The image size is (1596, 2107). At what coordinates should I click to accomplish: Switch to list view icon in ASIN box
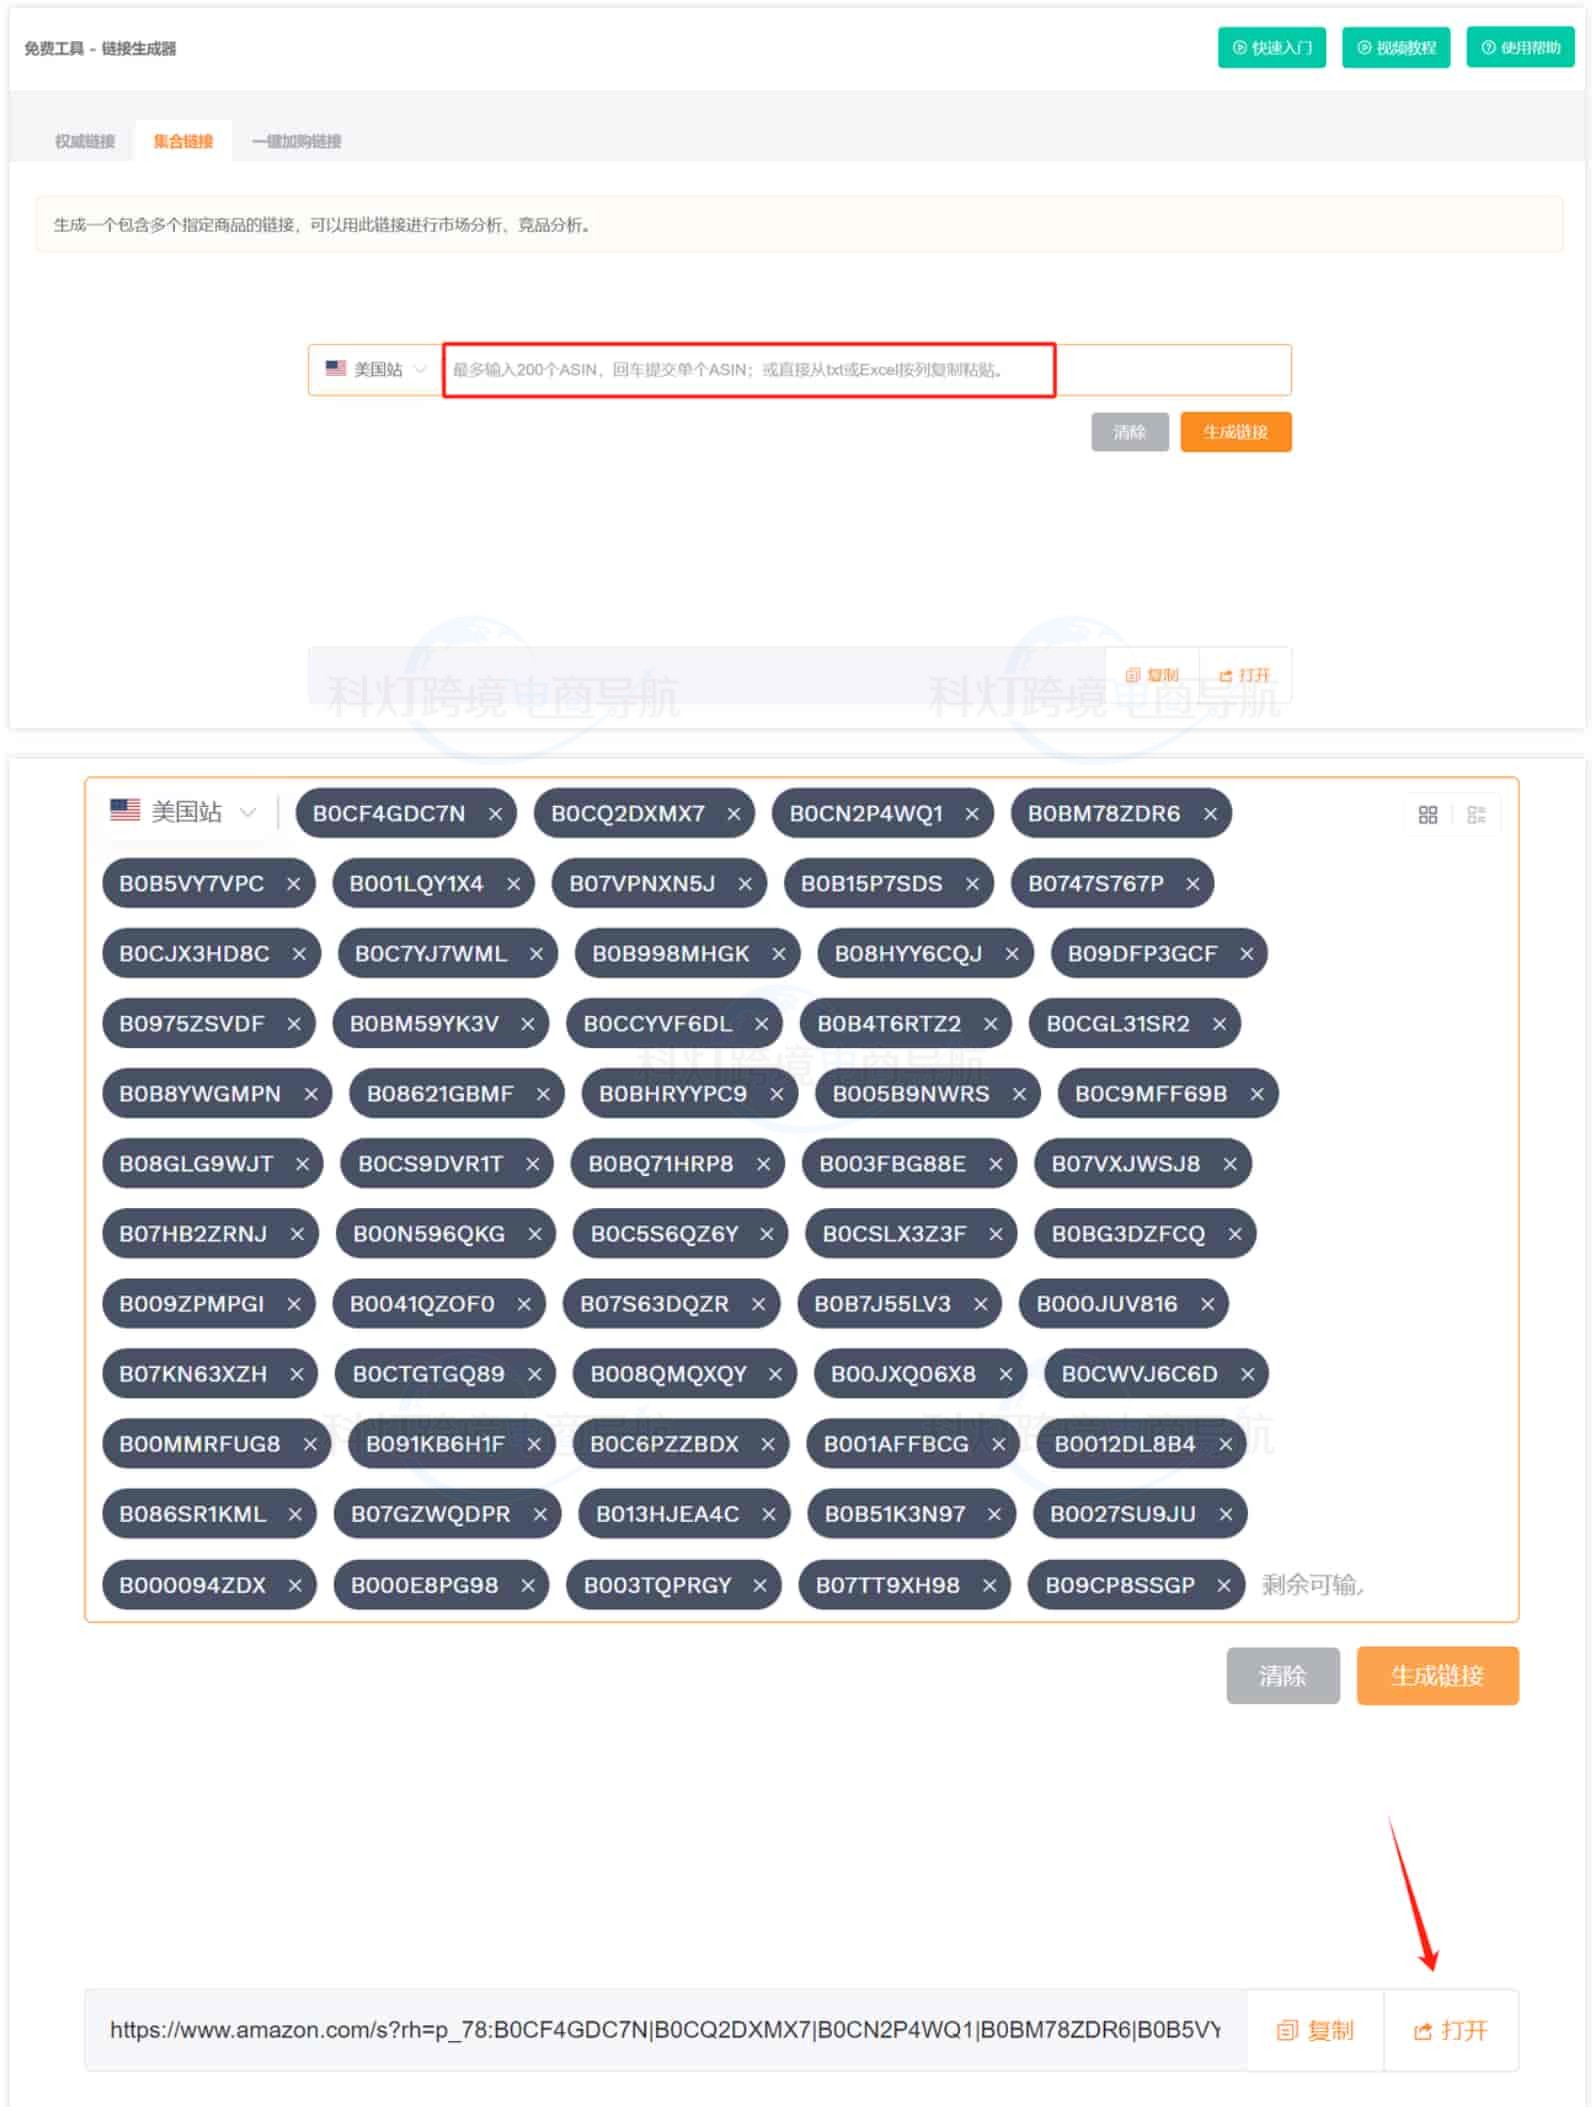pyautogui.click(x=1476, y=814)
